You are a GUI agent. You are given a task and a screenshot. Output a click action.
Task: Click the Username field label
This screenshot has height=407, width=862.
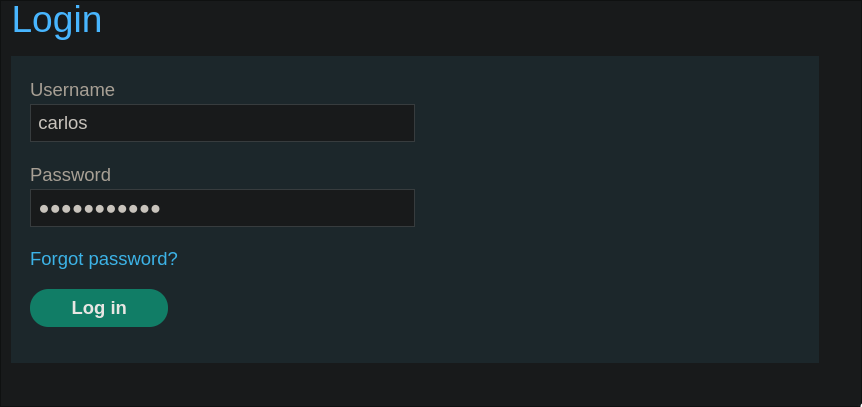[x=72, y=90]
